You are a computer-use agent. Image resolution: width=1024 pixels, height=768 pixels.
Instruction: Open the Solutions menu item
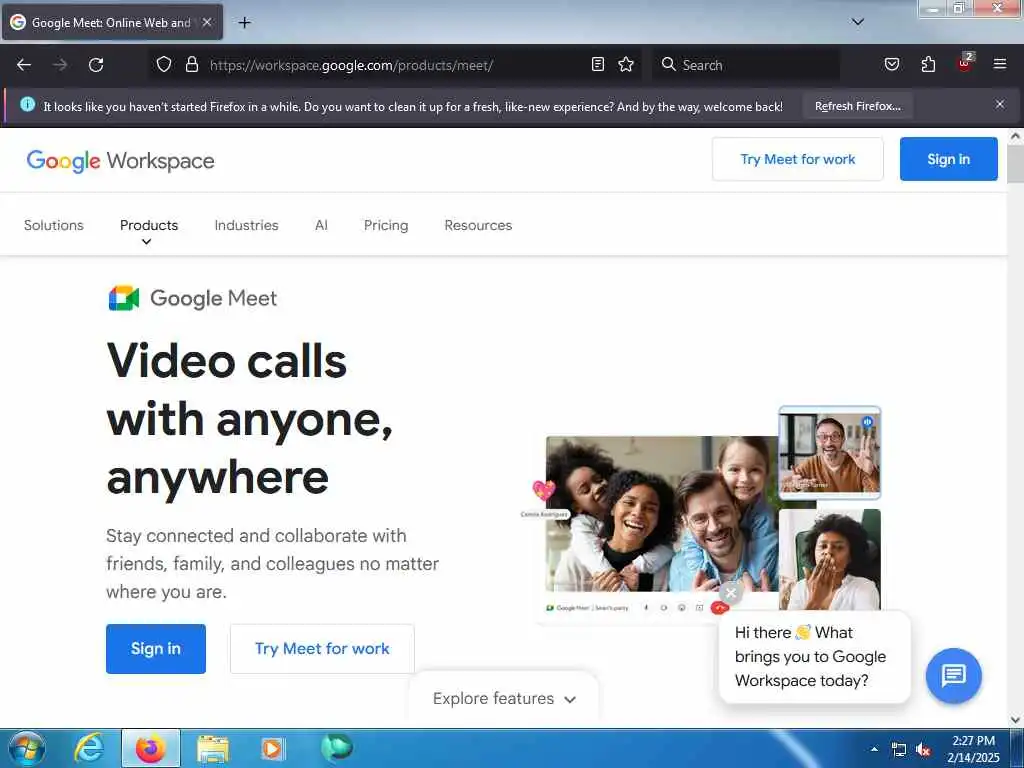pos(54,225)
